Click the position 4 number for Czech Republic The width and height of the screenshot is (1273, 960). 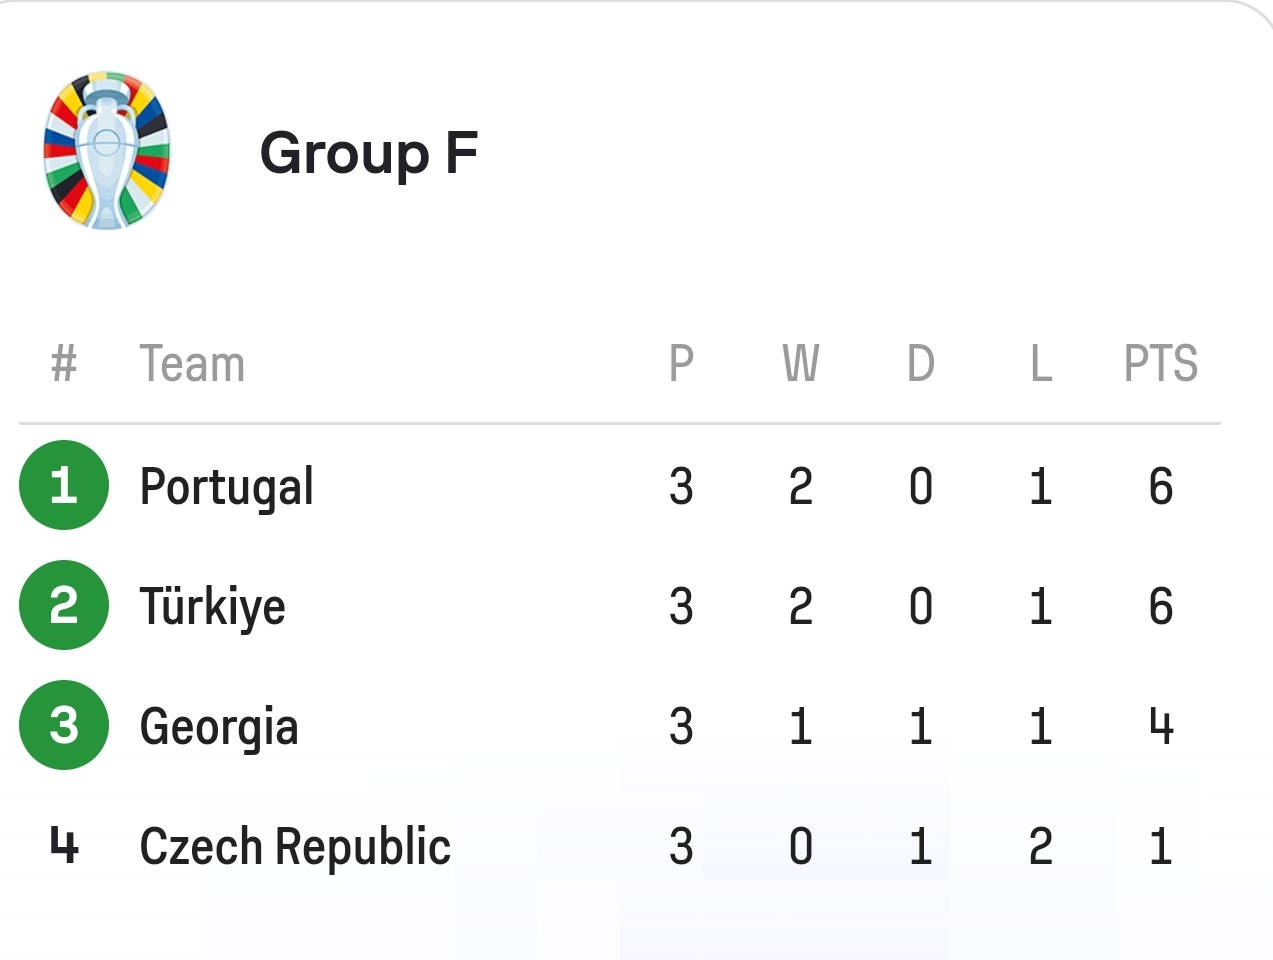(64, 846)
